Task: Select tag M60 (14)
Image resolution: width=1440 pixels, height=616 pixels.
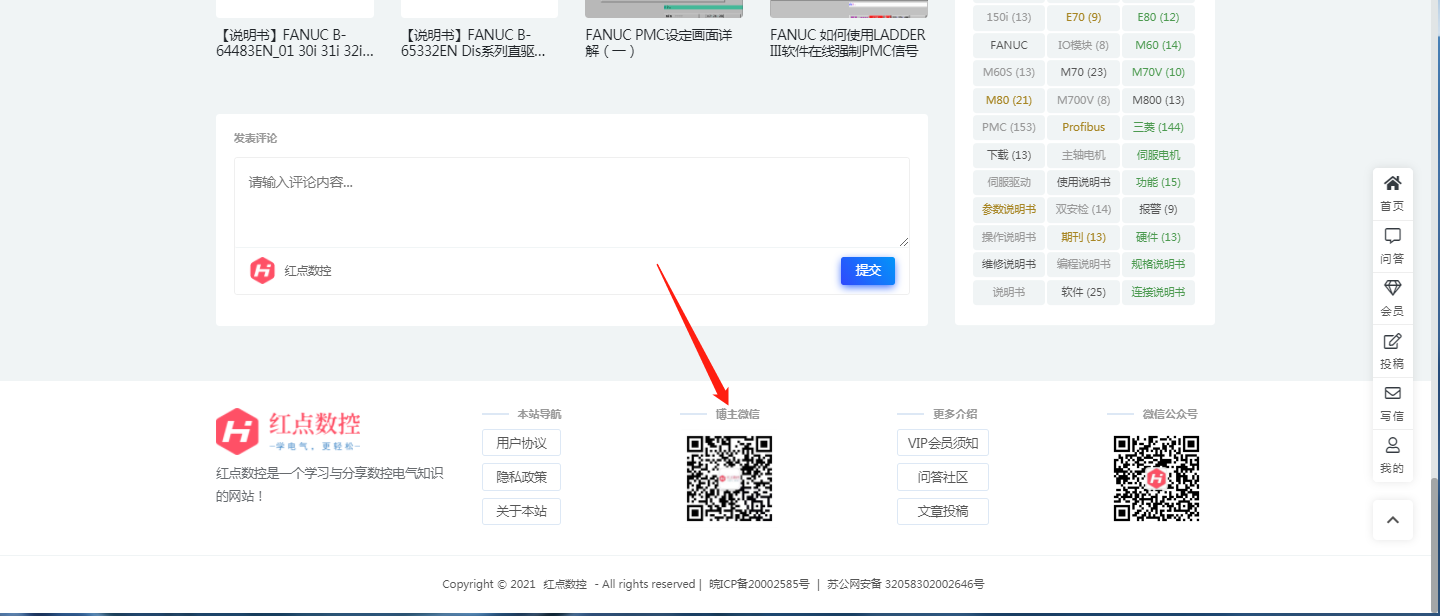Action: click(1158, 45)
